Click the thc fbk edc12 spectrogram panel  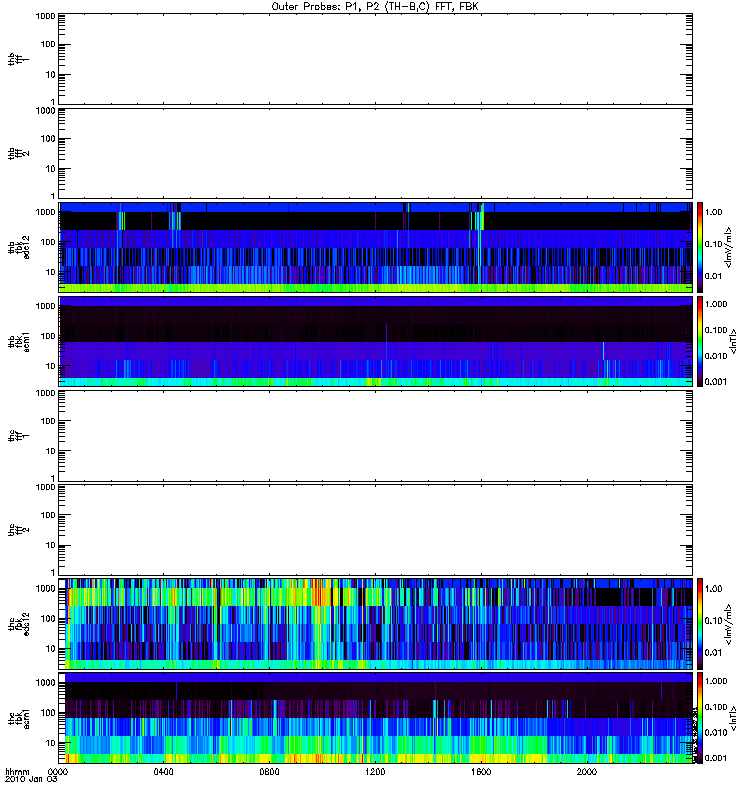(x=376, y=624)
